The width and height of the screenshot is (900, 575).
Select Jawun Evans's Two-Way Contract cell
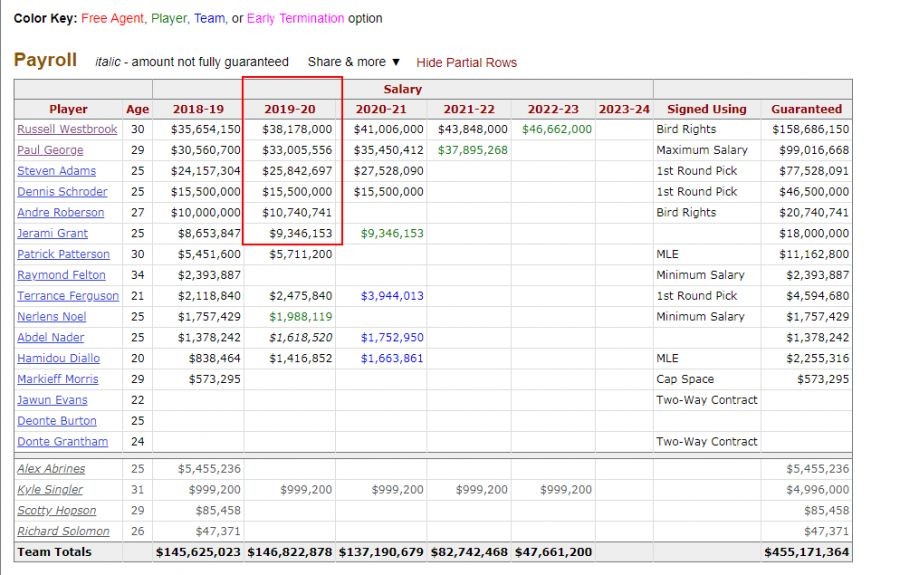707,400
